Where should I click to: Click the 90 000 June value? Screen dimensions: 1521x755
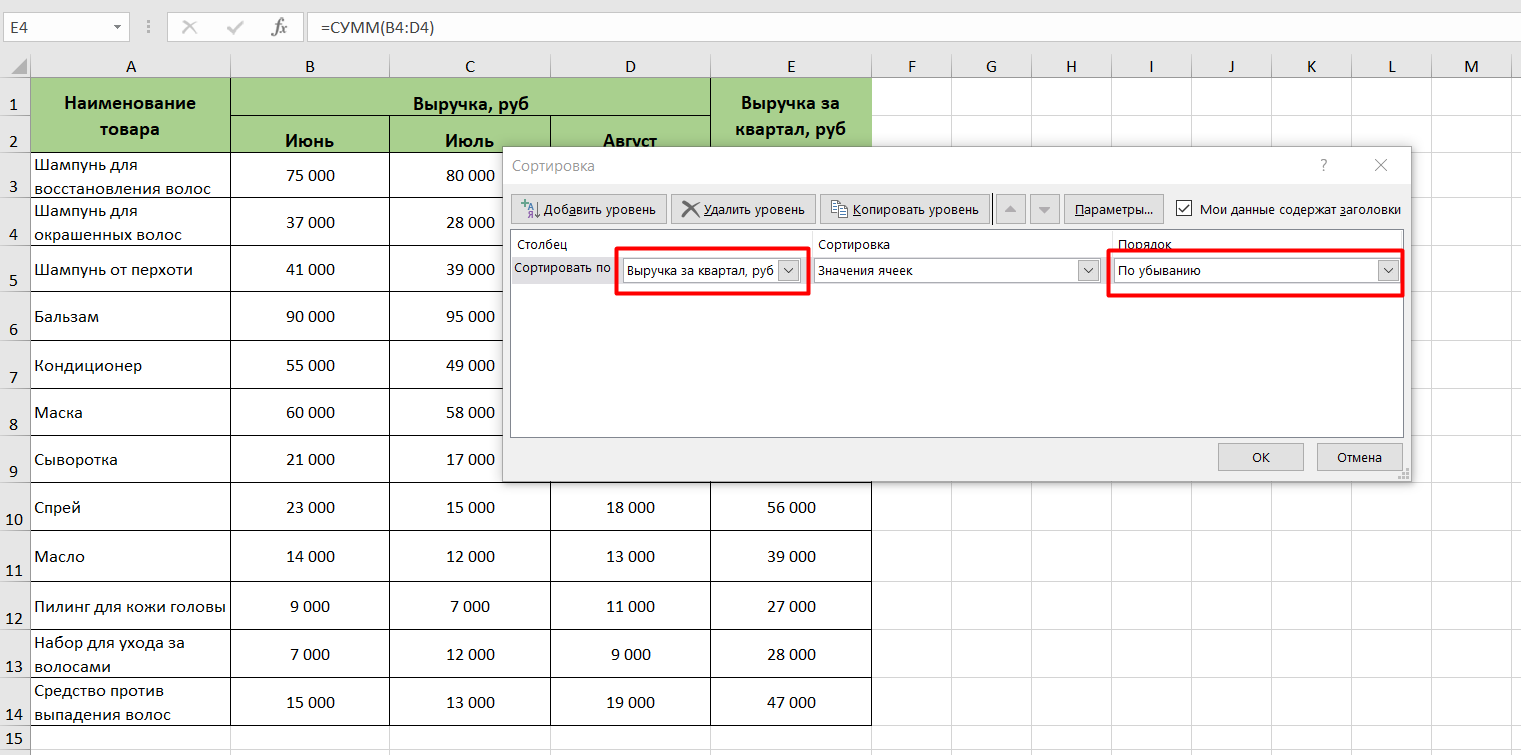[x=310, y=316]
